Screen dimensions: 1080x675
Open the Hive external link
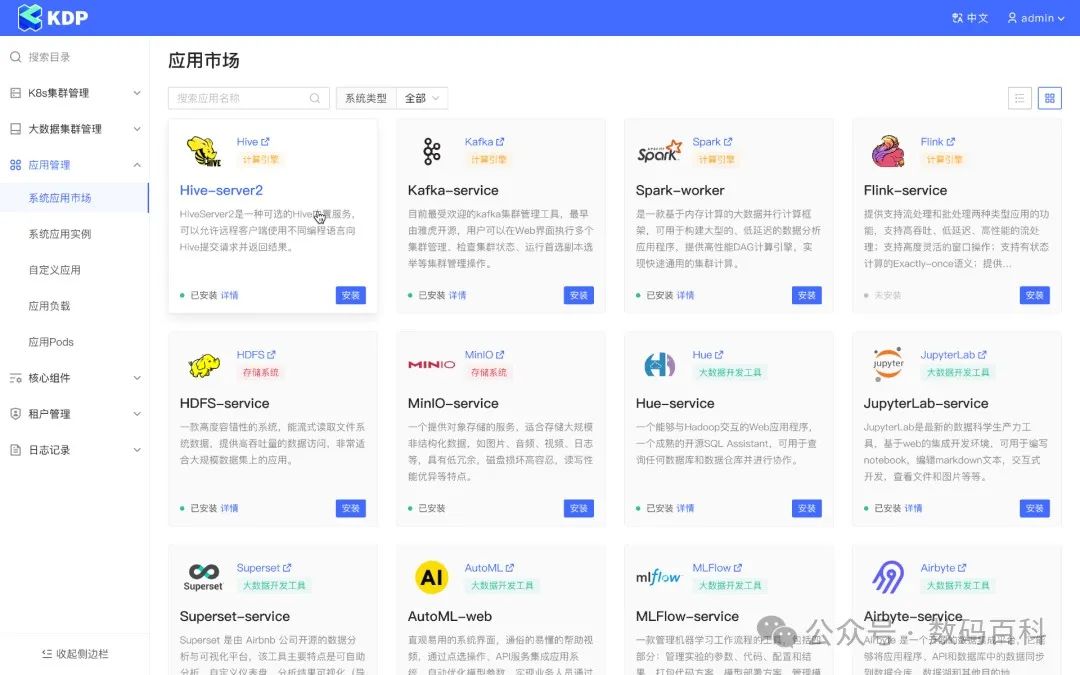(x=253, y=142)
